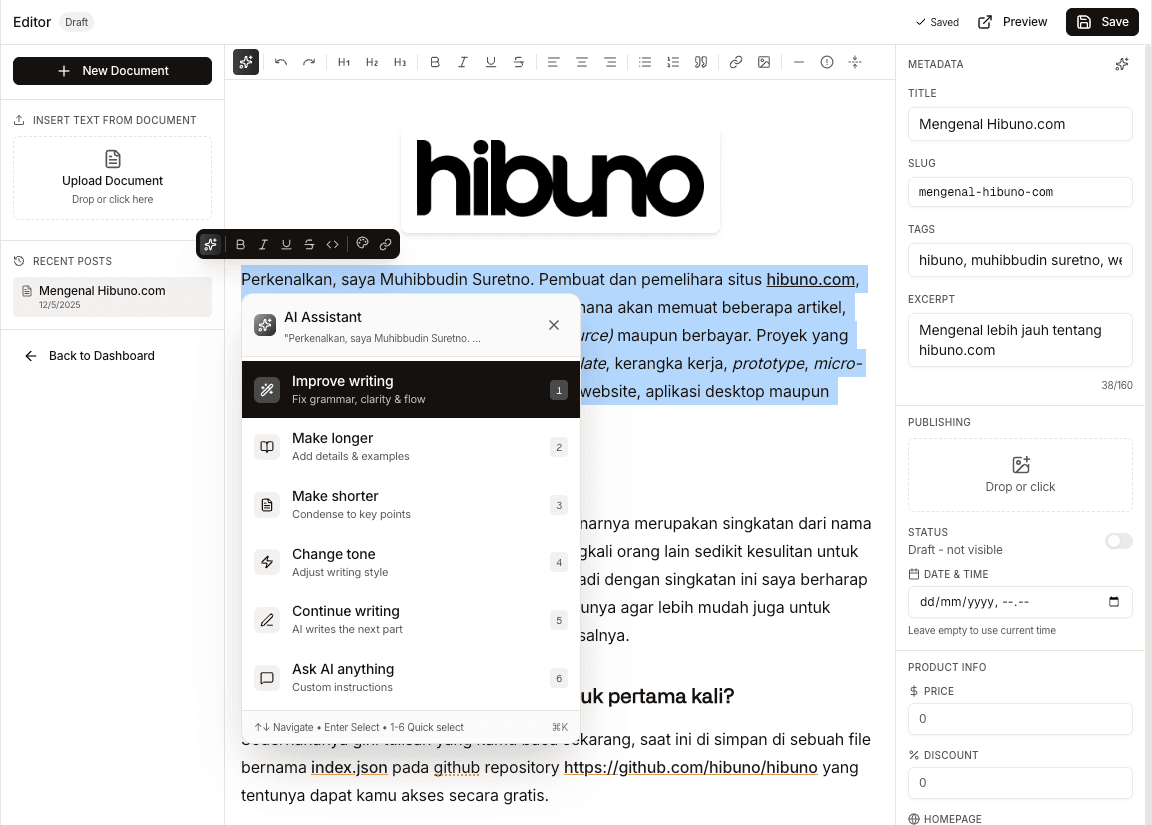Insert an image using the toolbar icon
This screenshot has height=825, width=1152.
[x=764, y=62]
